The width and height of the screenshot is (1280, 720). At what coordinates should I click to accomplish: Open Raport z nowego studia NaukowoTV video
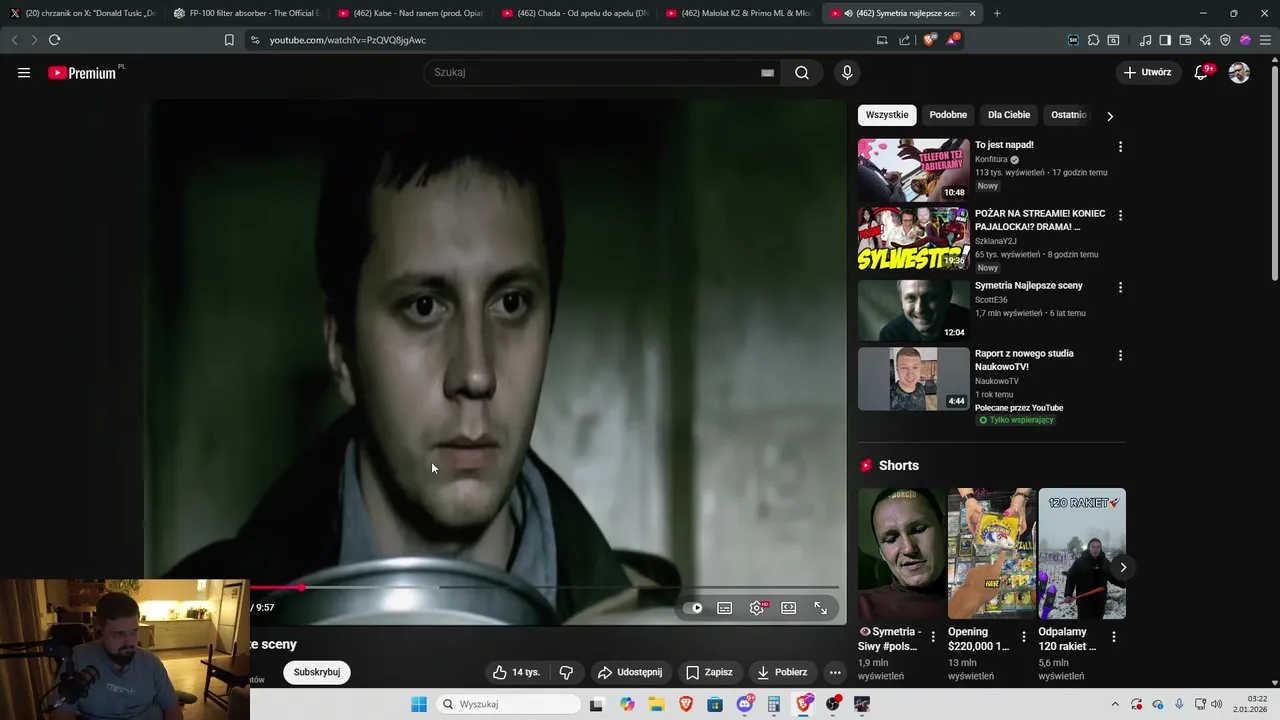[x=1024, y=360]
